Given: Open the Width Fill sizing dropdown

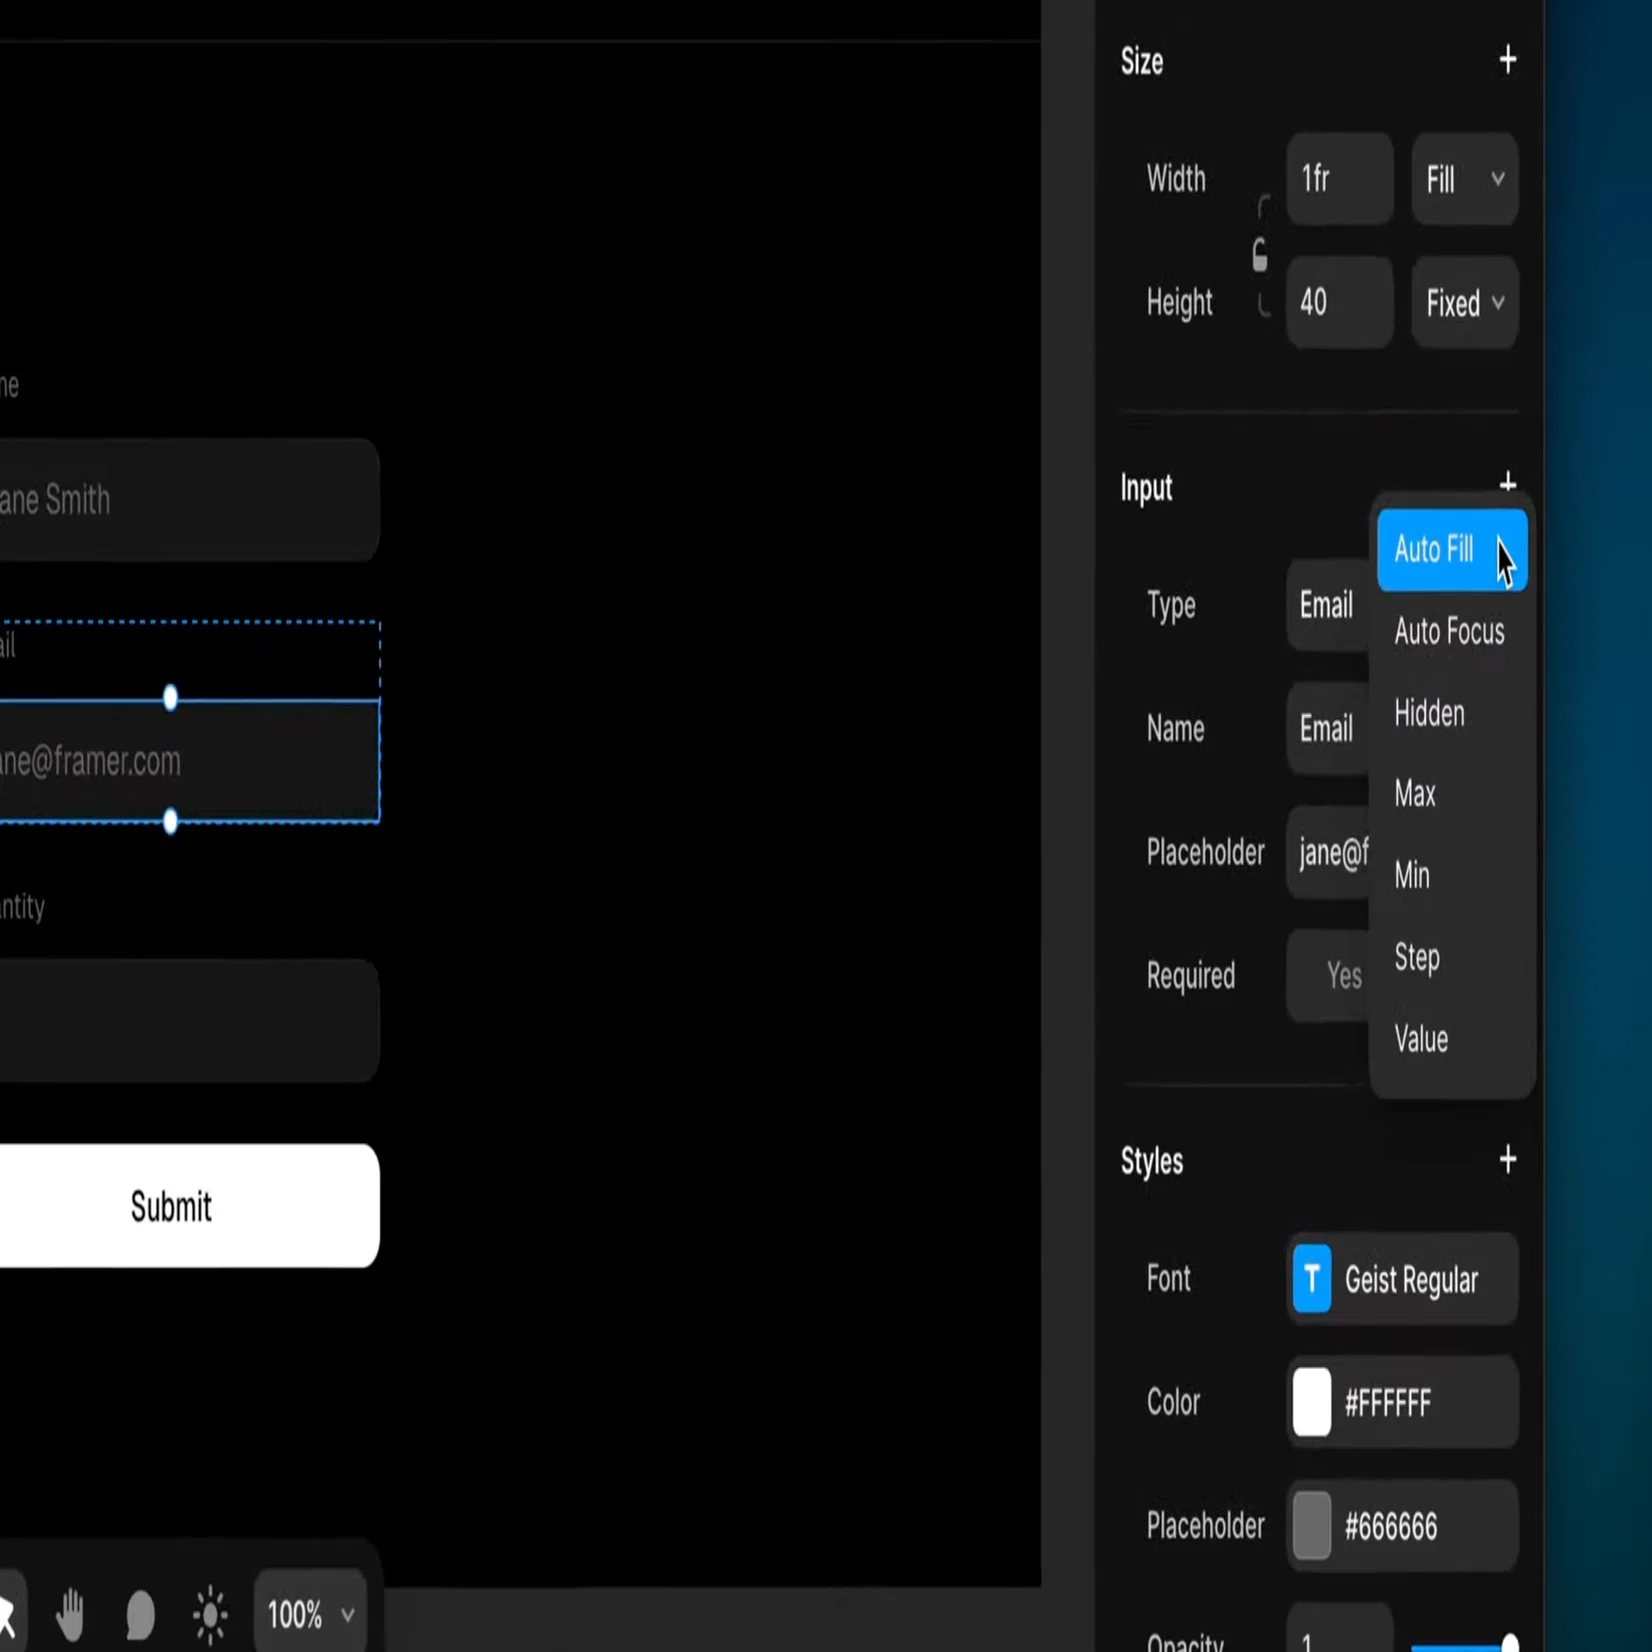Looking at the screenshot, I should click(1465, 179).
